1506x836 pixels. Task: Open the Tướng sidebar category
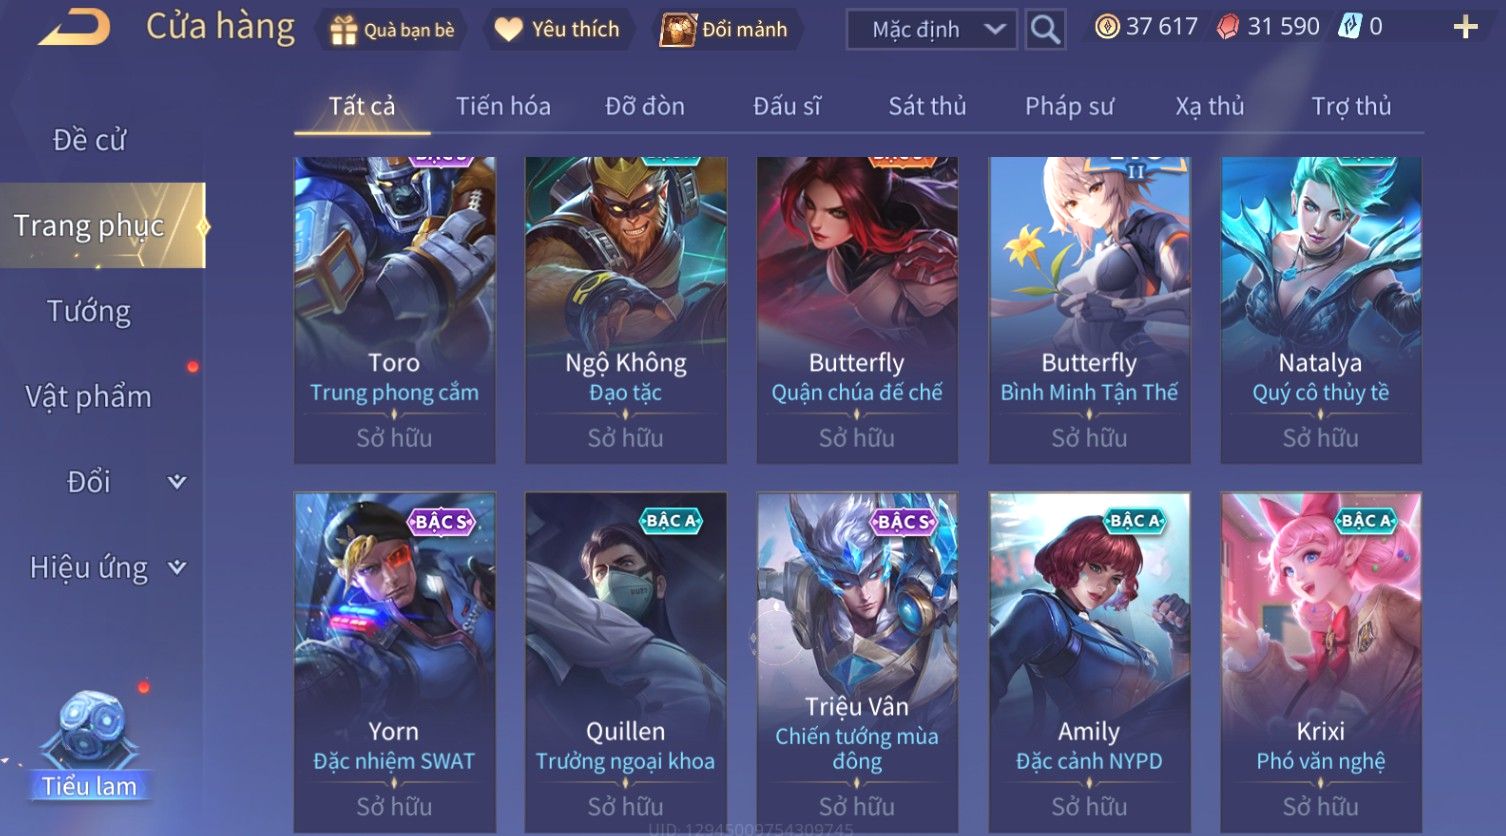tap(89, 312)
